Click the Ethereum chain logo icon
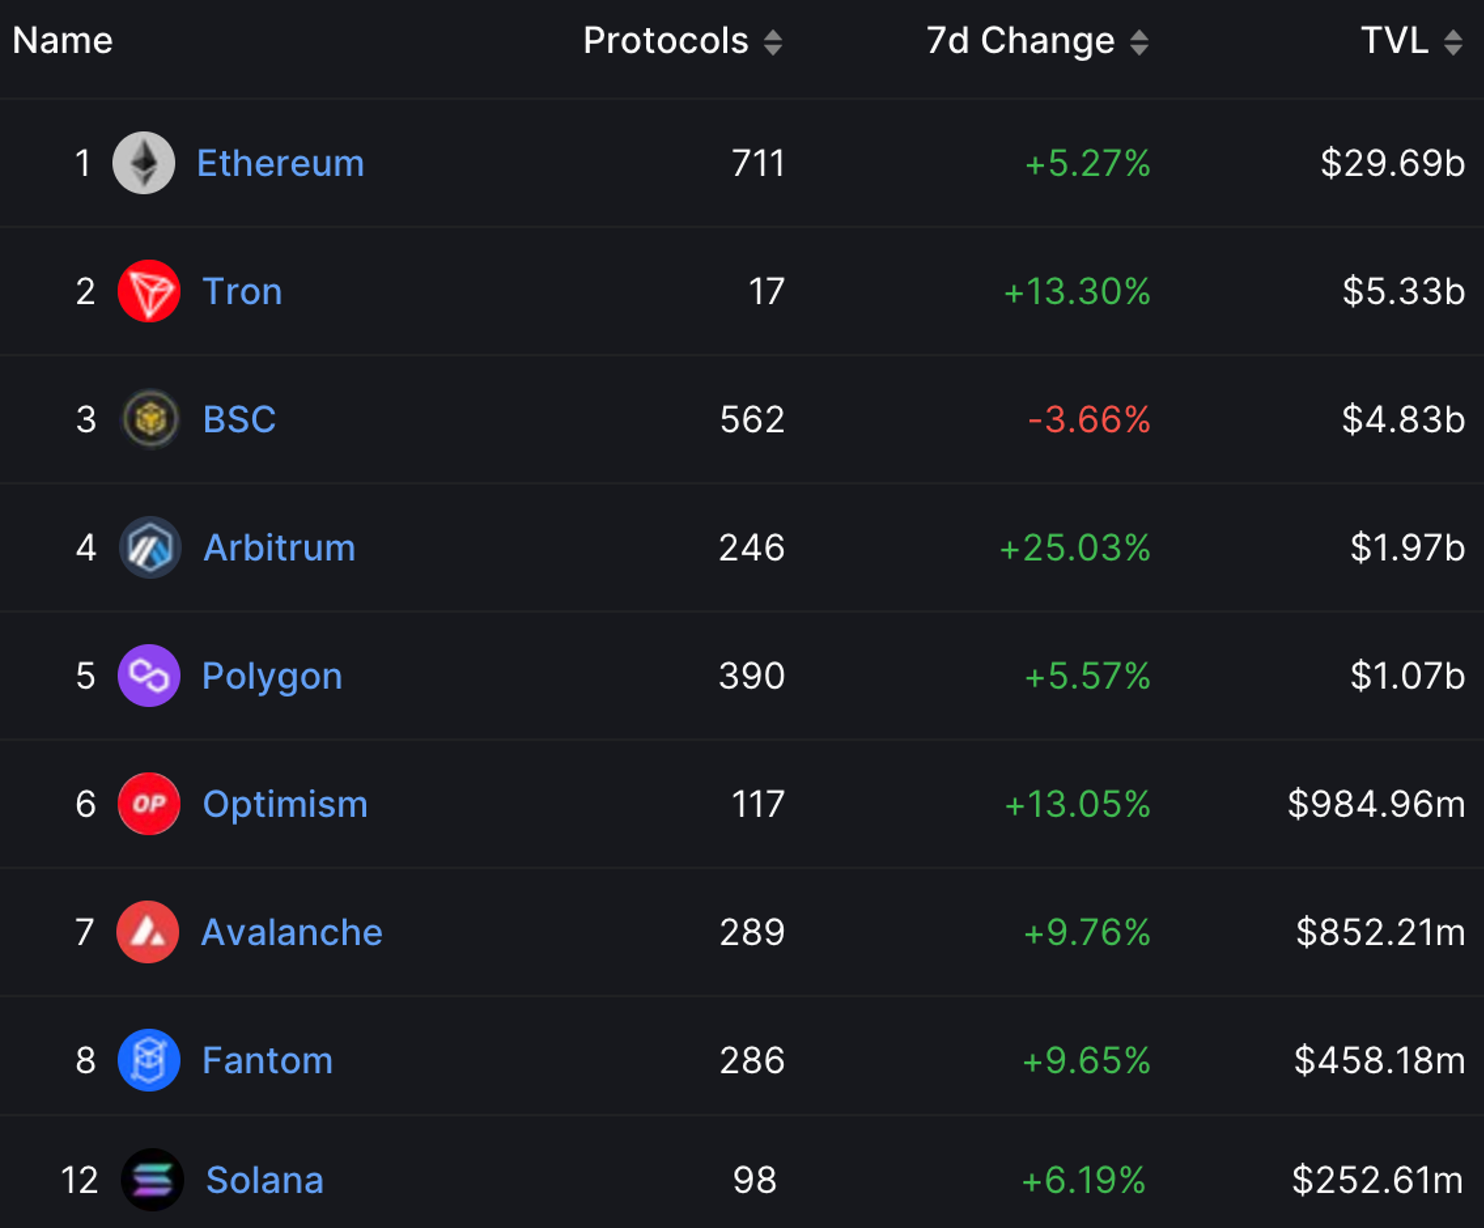The width and height of the screenshot is (1484, 1228). (x=144, y=163)
